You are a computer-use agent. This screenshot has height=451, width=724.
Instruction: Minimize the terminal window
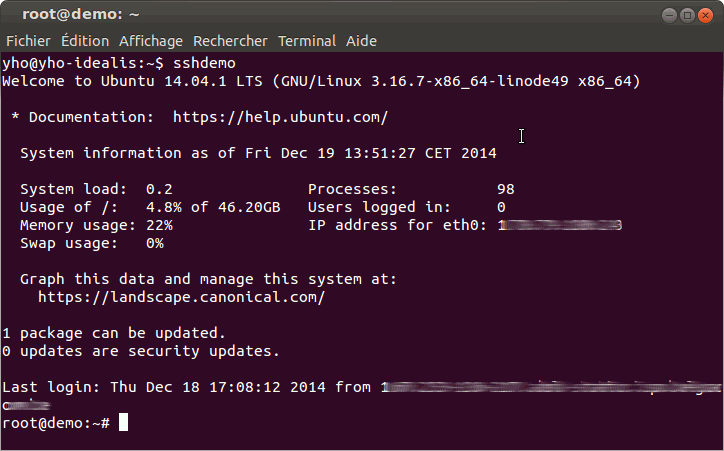tap(669, 16)
